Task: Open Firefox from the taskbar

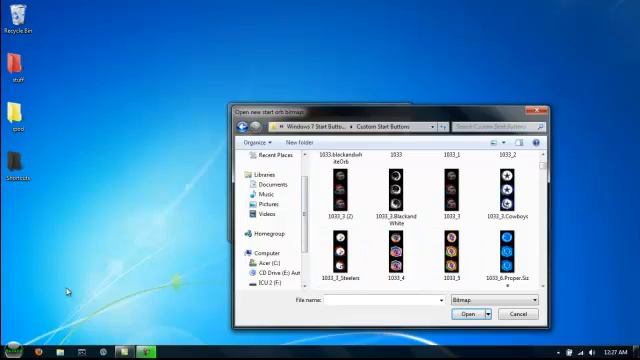Action: [x=39, y=352]
